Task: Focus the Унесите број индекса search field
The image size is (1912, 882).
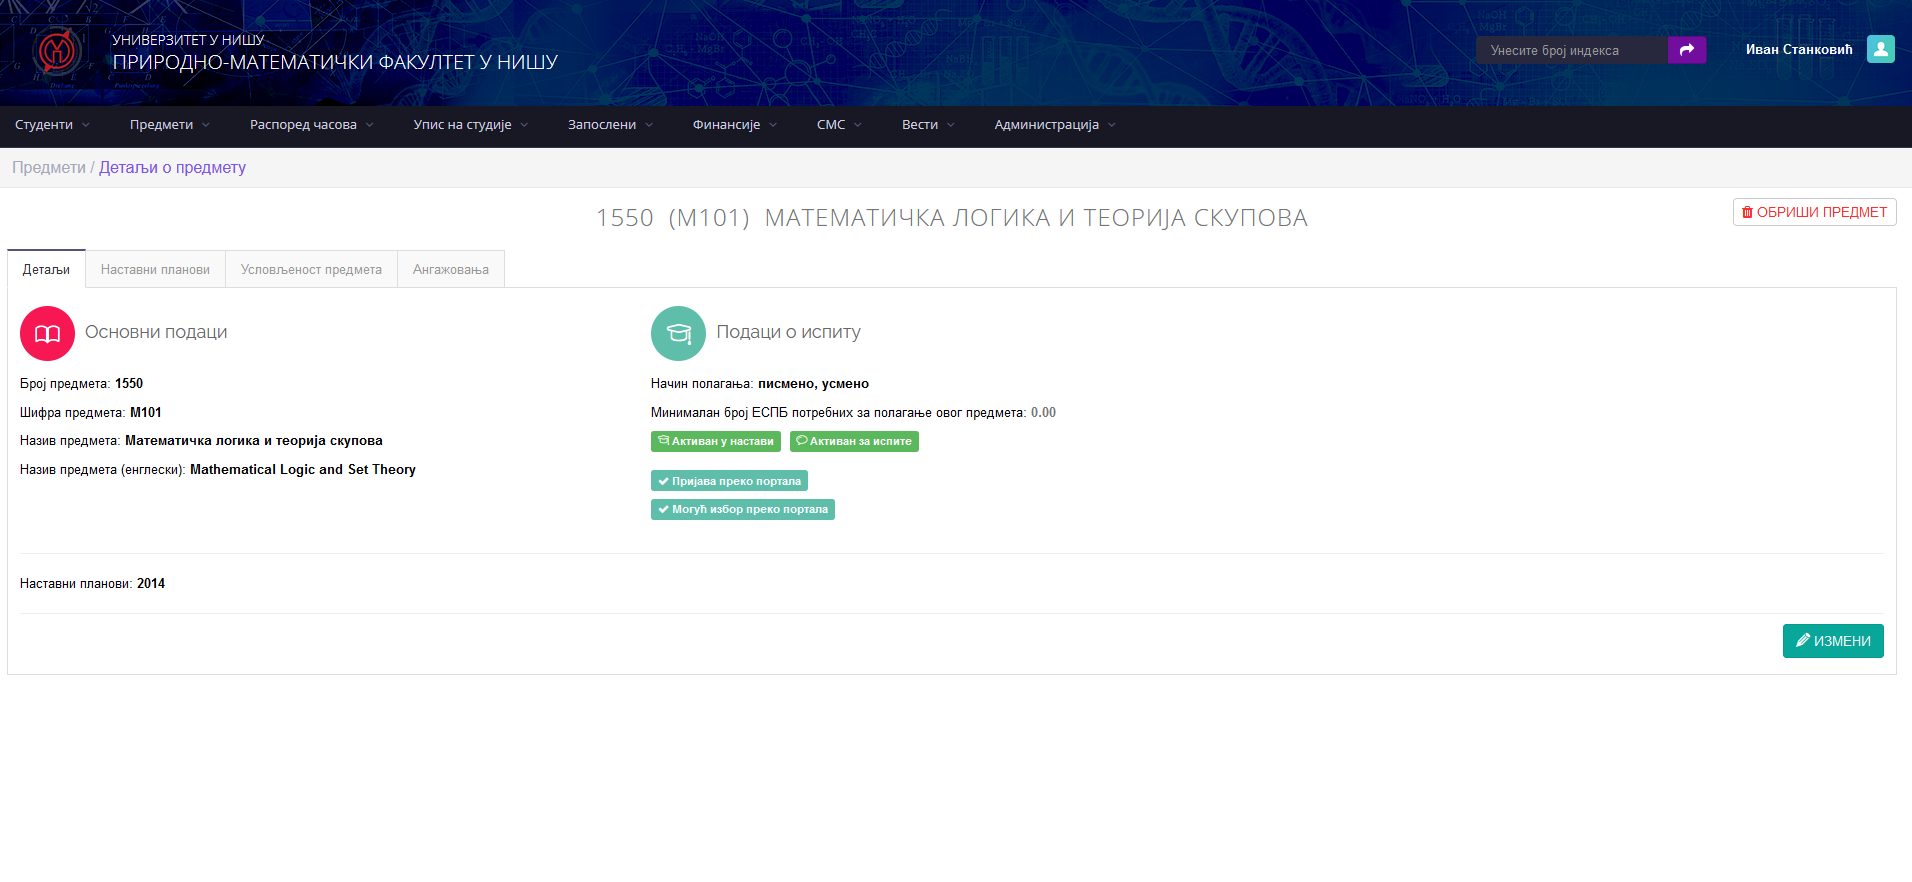Action: click(x=1571, y=50)
